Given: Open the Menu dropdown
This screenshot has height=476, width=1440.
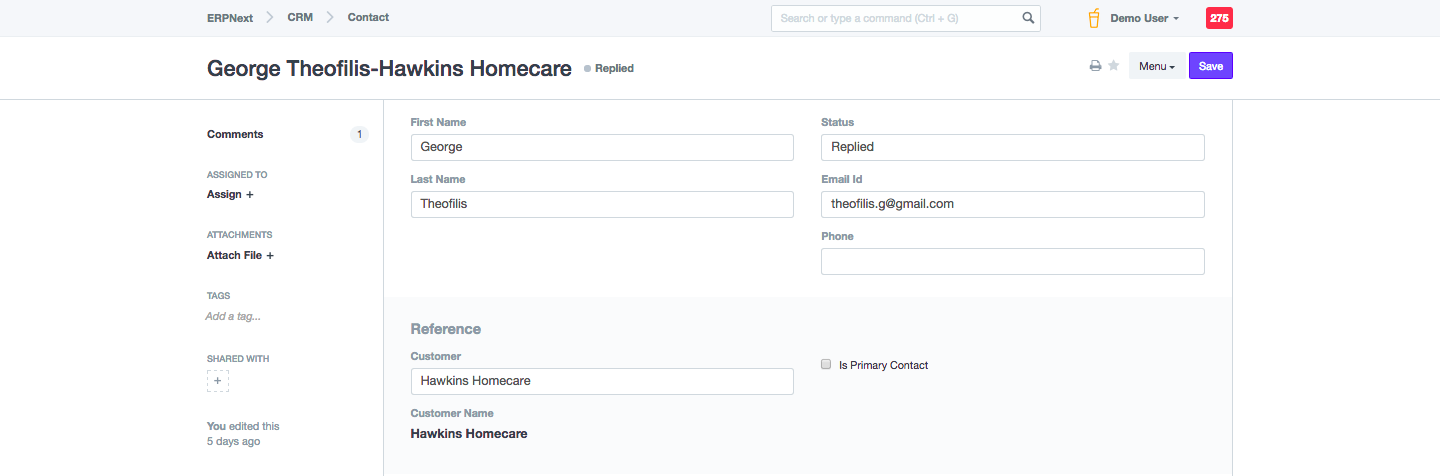Looking at the screenshot, I should 1157,66.
